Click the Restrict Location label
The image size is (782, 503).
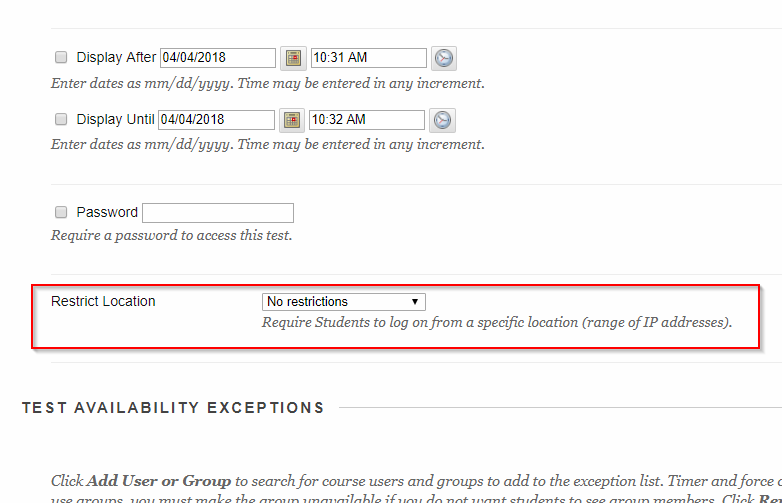click(103, 301)
